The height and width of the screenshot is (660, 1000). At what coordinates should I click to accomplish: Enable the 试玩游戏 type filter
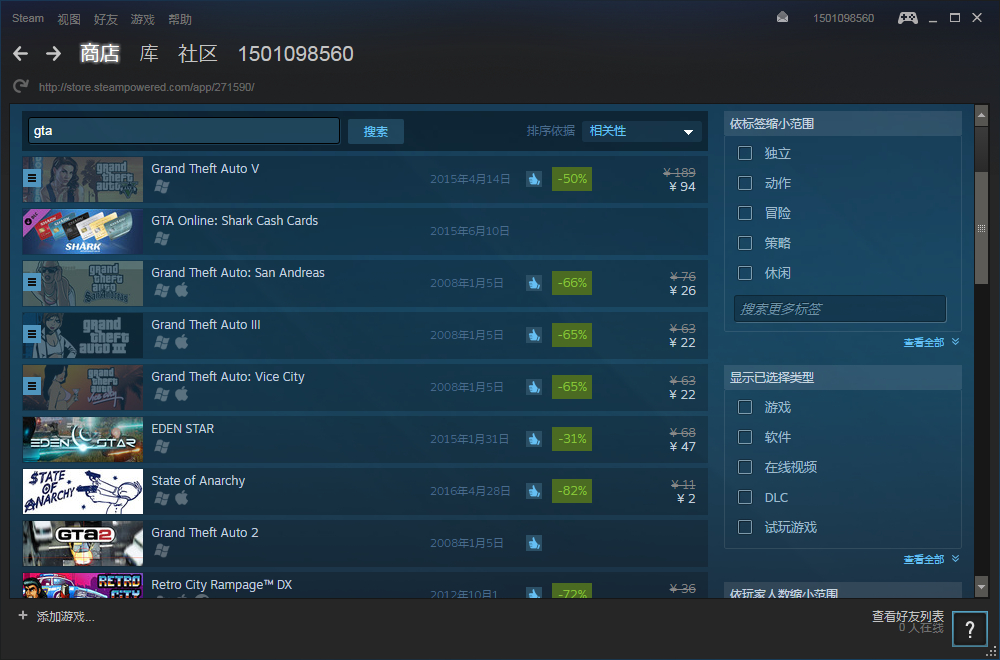[x=745, y=527]
